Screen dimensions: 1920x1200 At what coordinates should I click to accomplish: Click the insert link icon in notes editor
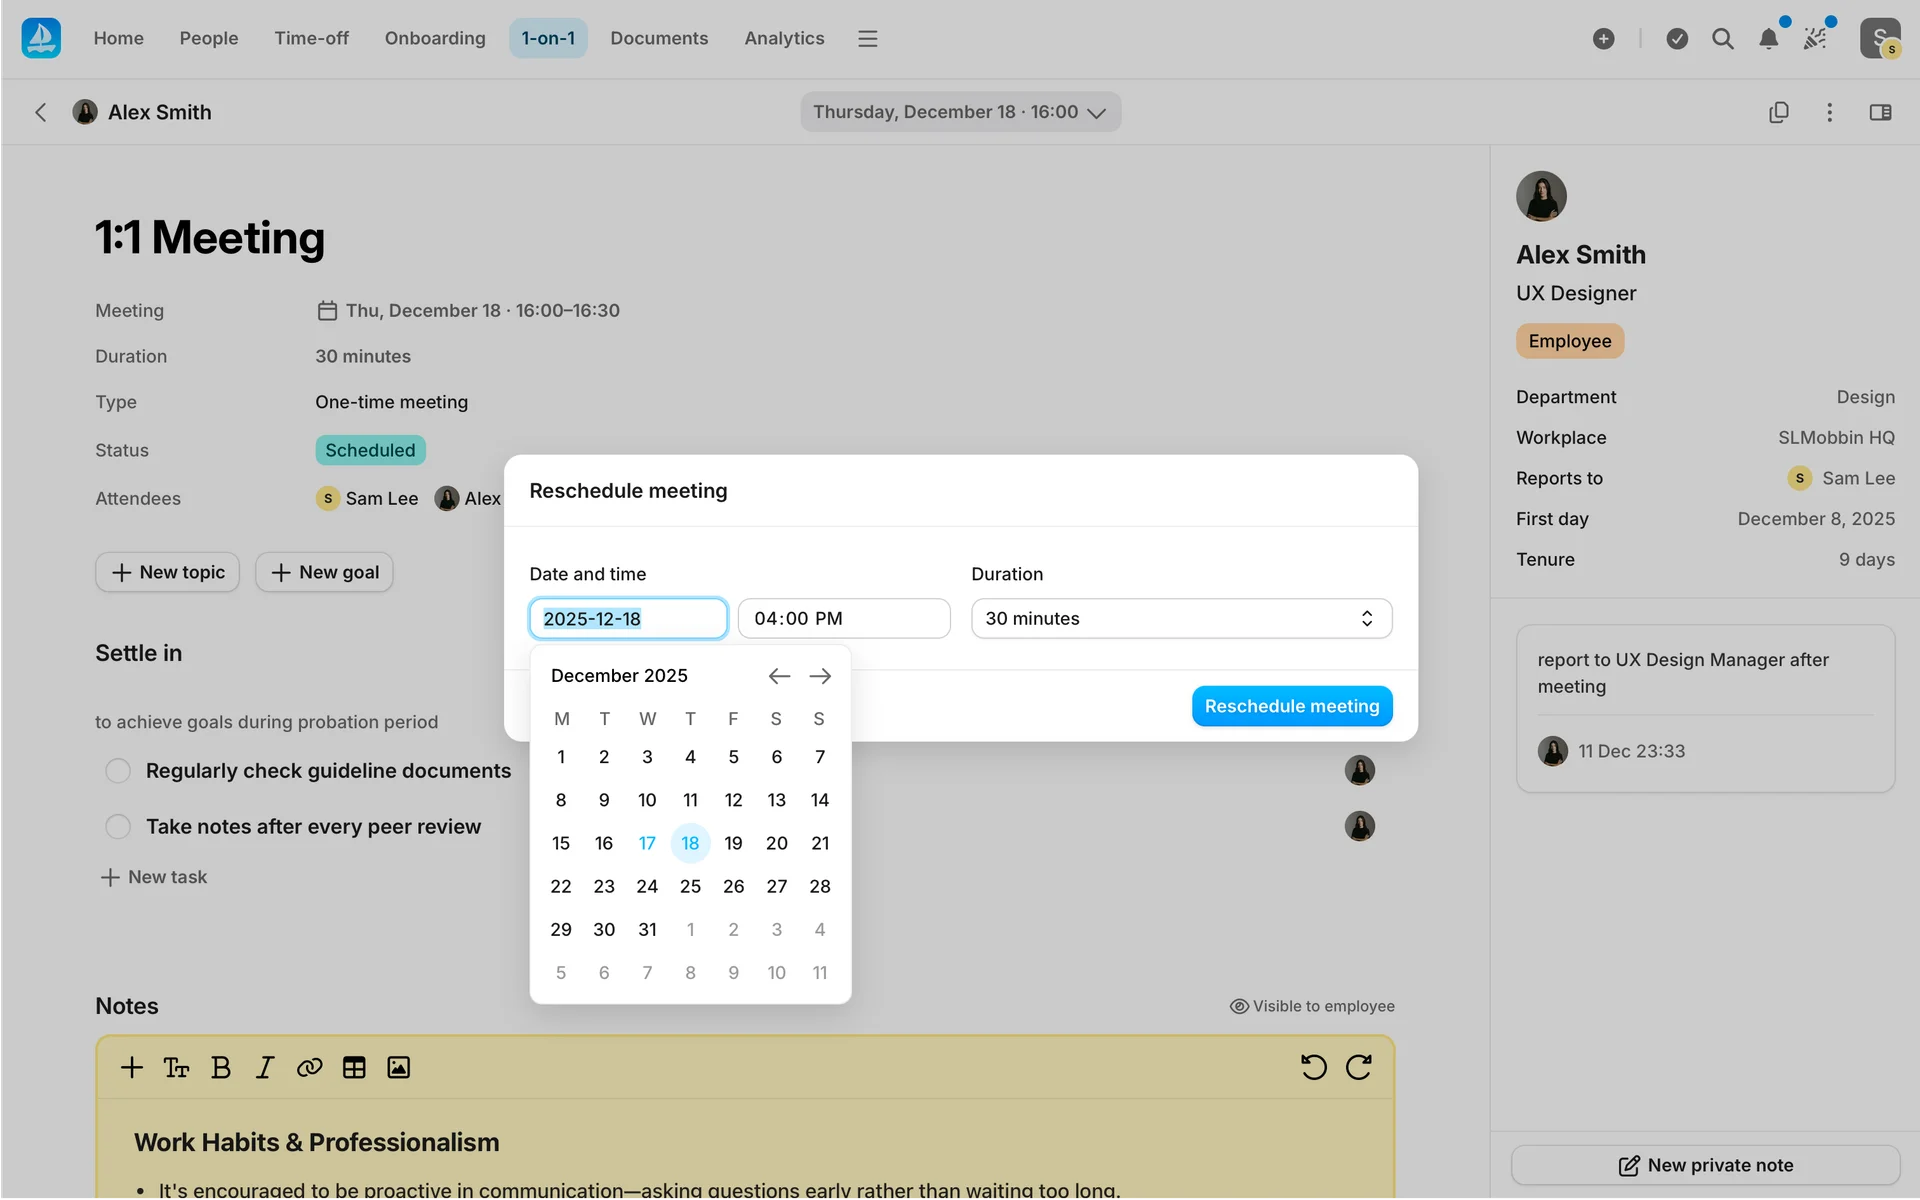[x=309, y=1067]
